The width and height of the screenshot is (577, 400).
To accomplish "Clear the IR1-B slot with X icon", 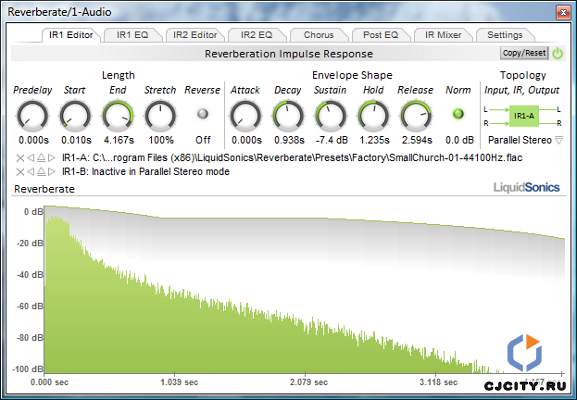I will 20,172.
